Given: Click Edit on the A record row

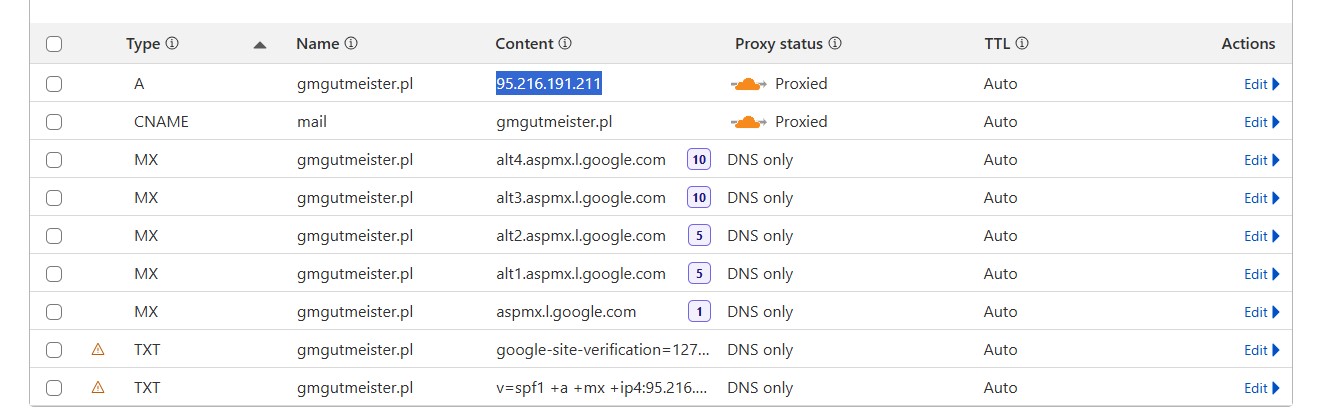Looking at the screenshot, I should click(x=1261, y=84).
